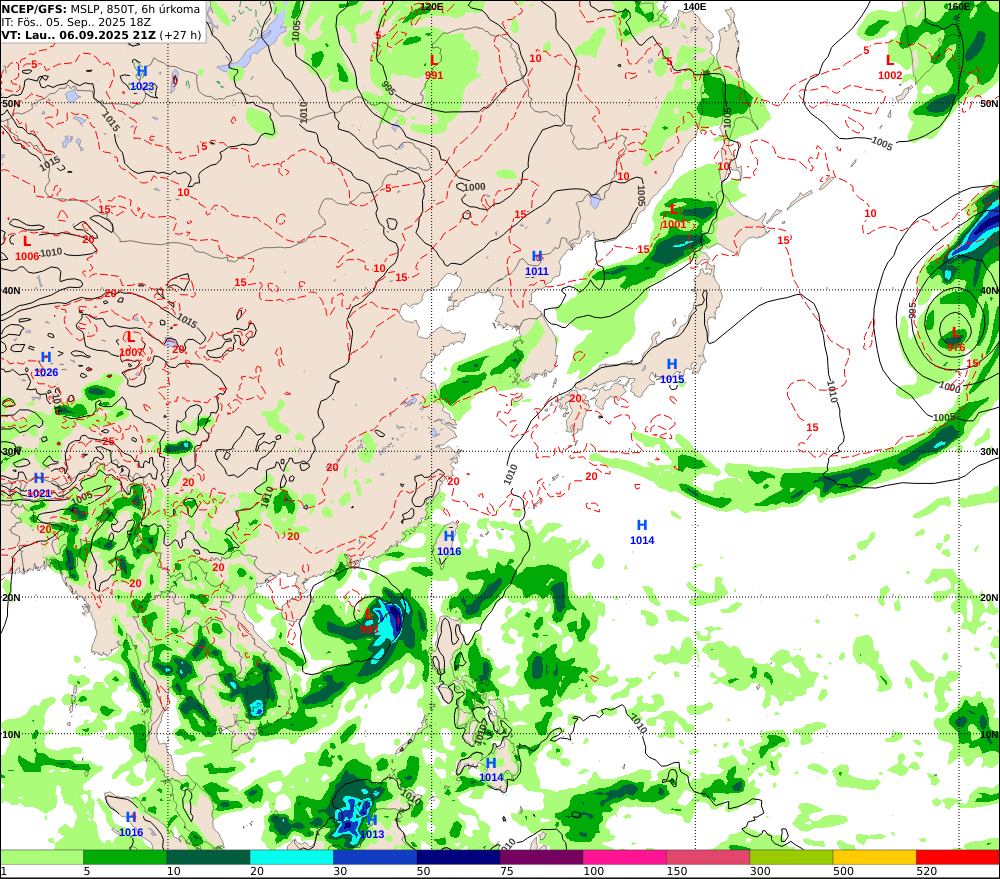Click the South China Sea low L 993
Viewport: 1000px width, 879px height.
pyautogui.click(x=369, y=621)
